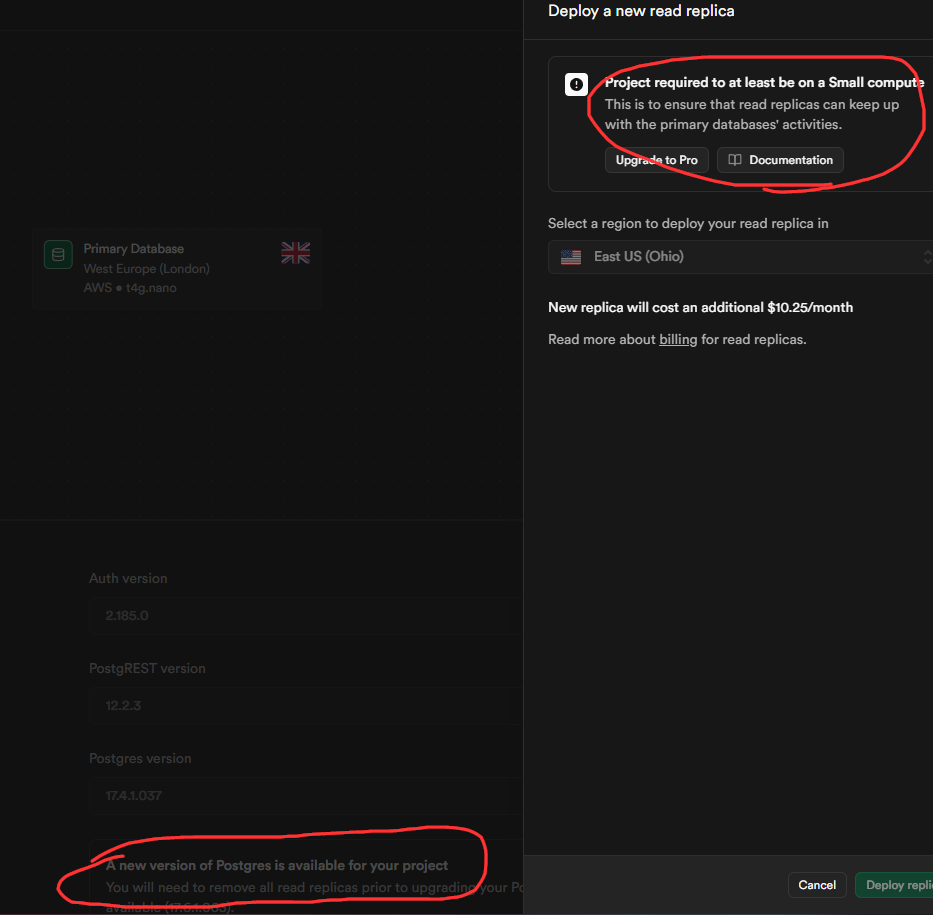Select the Primary Database title text

pyautogui.click(x=134, y=249)
